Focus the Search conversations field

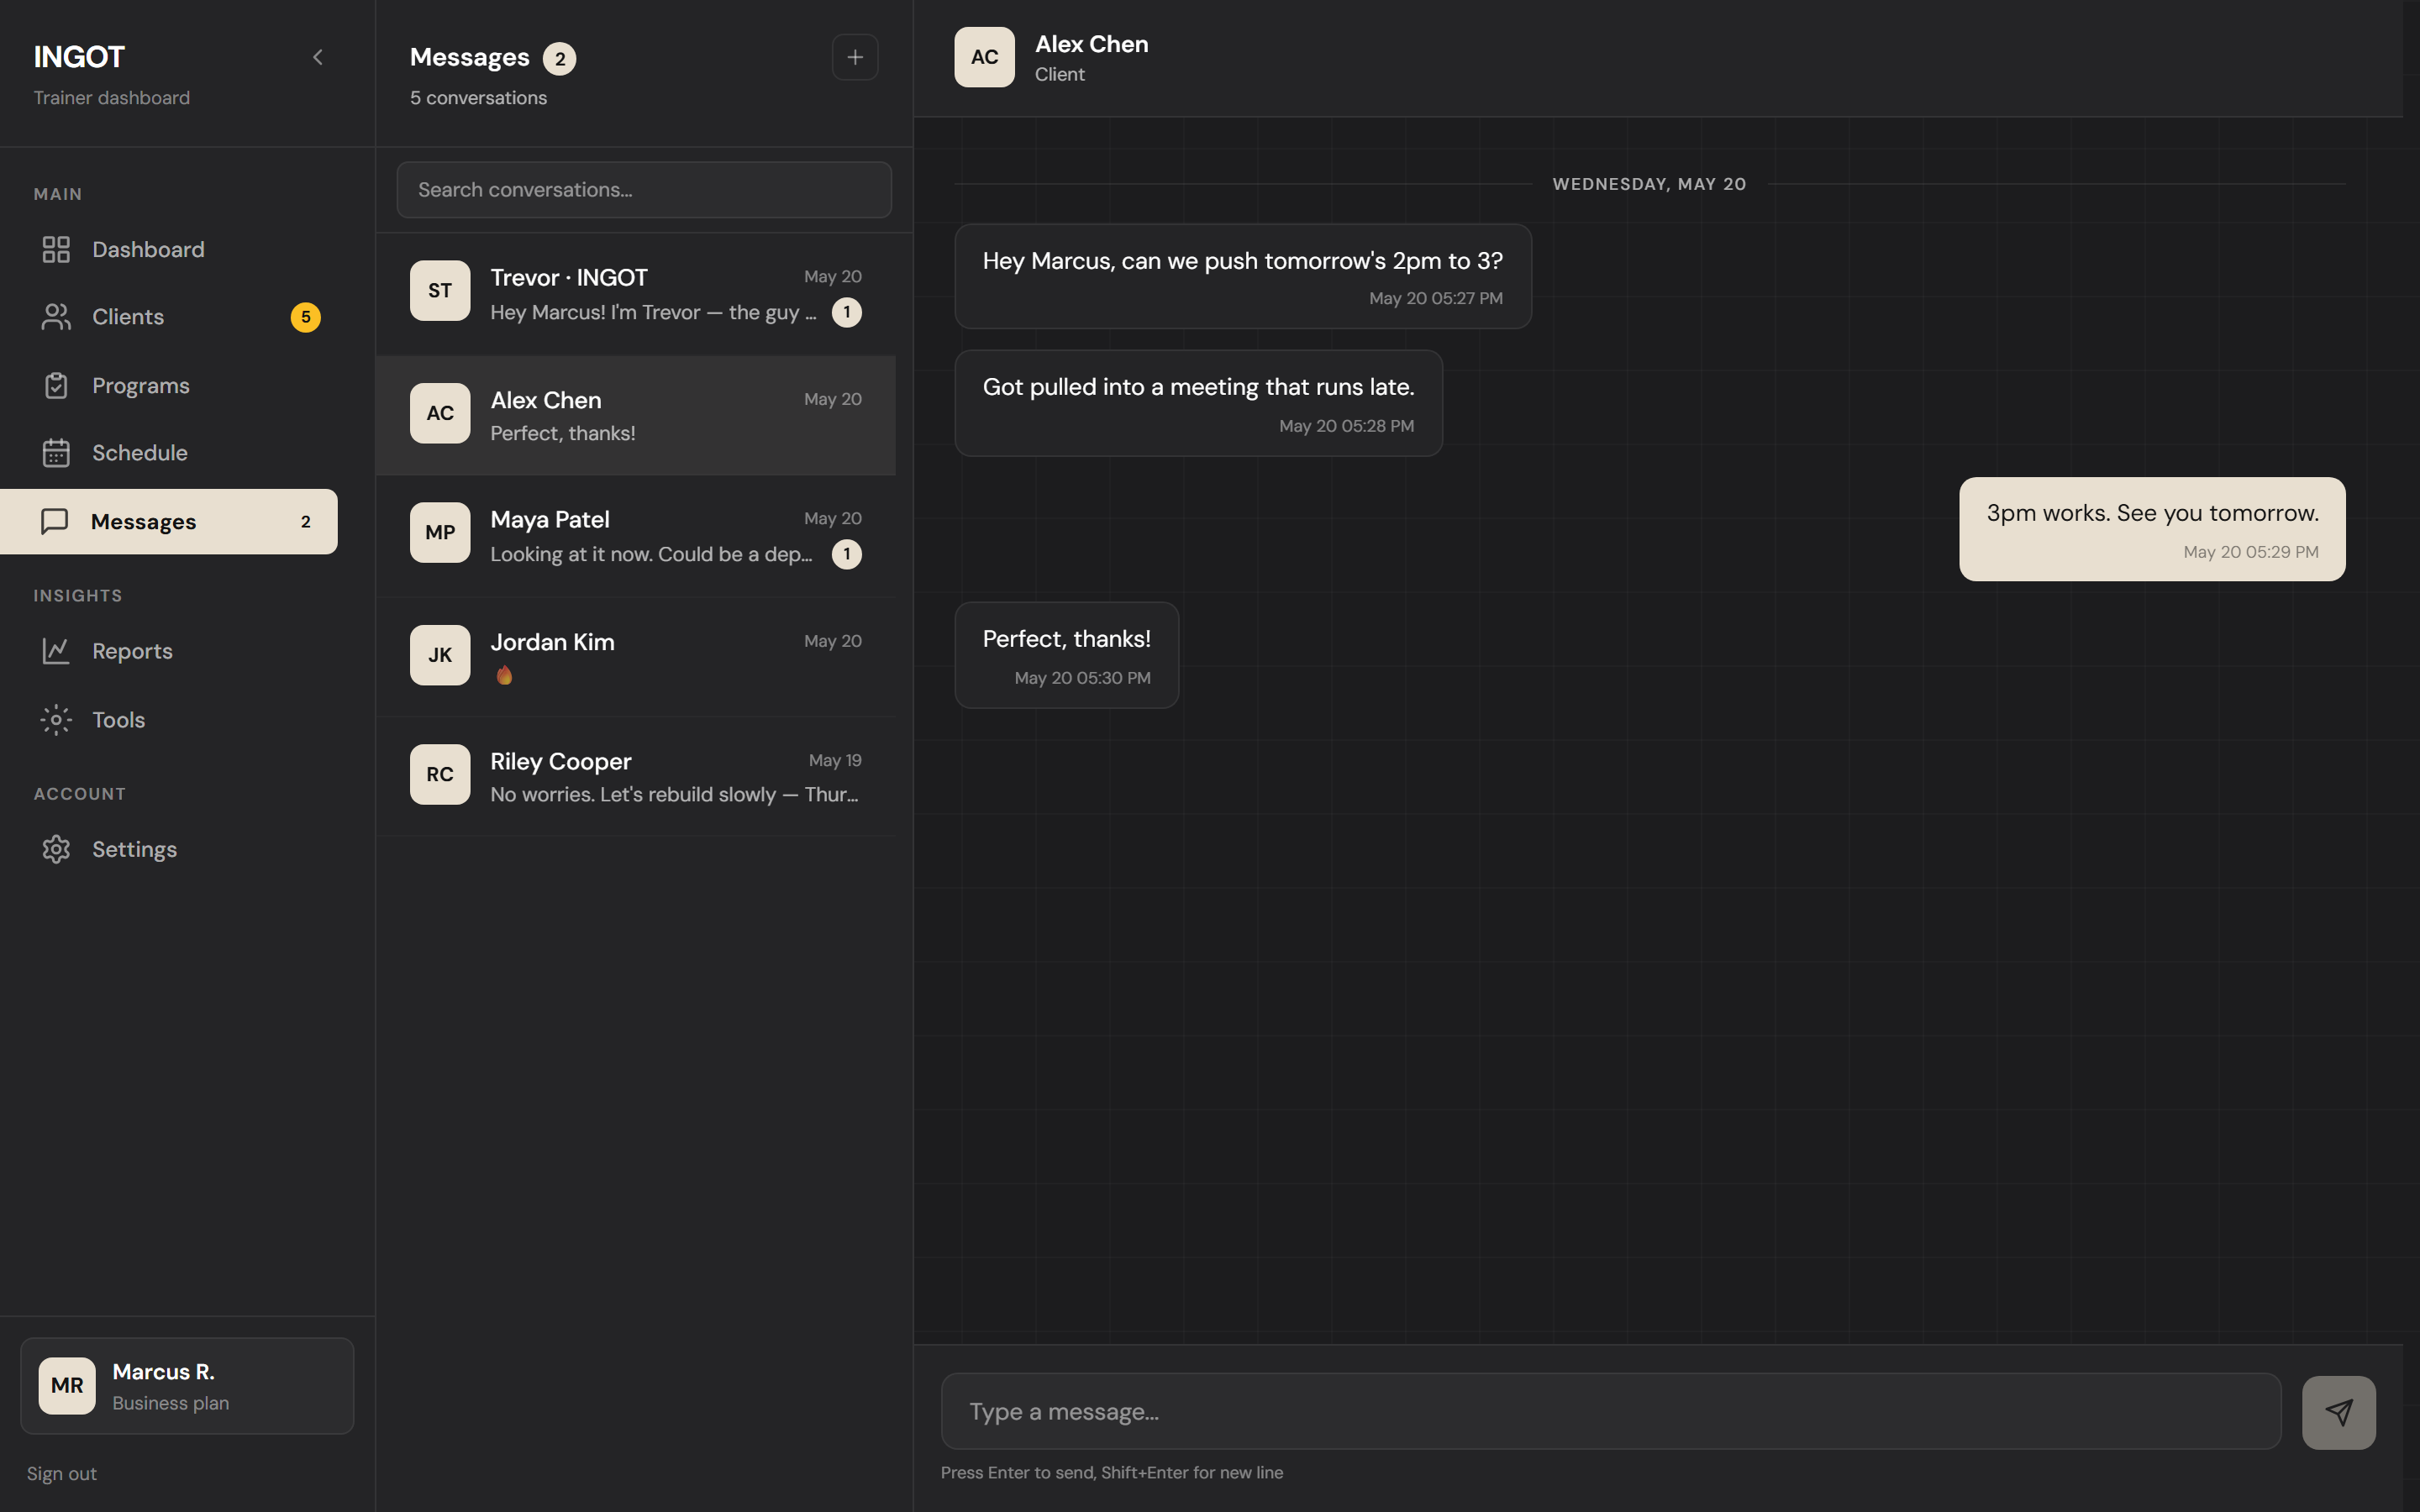pos(644,190)
